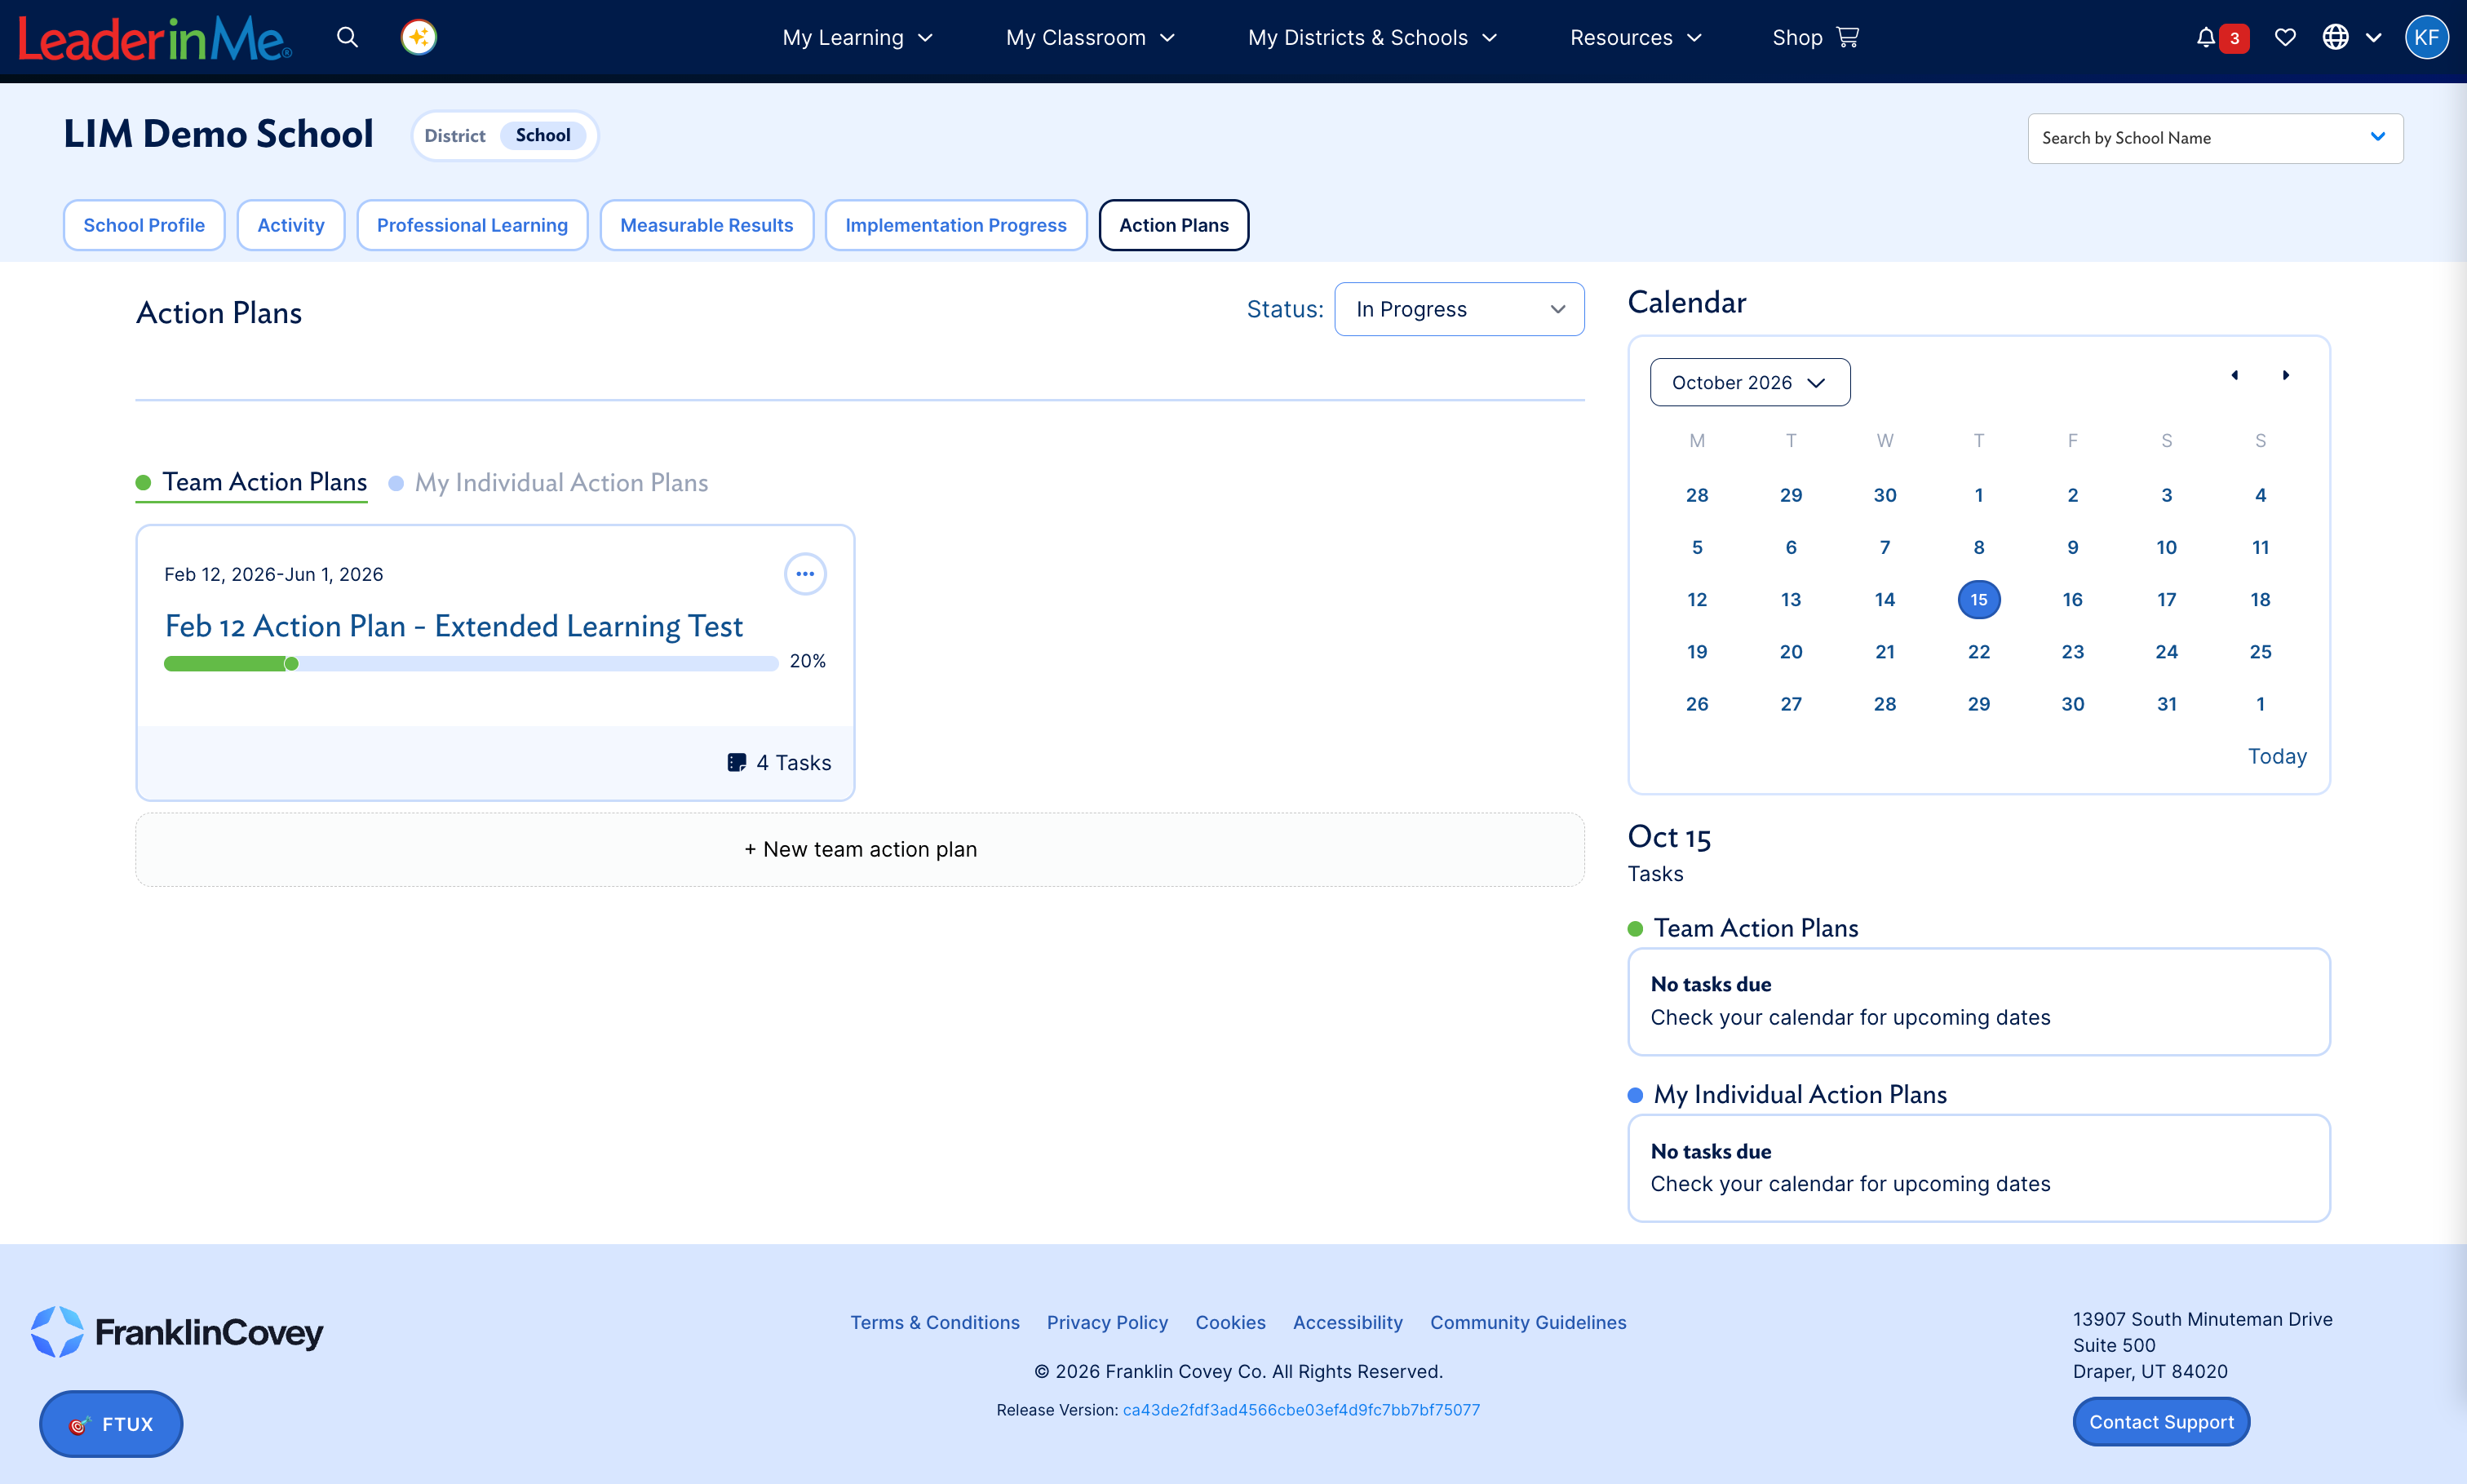Screen dimensions: 2467x1484
Task: Open the Implementation Progress tab
Action: pyautogui.click(x=956, y=225)
